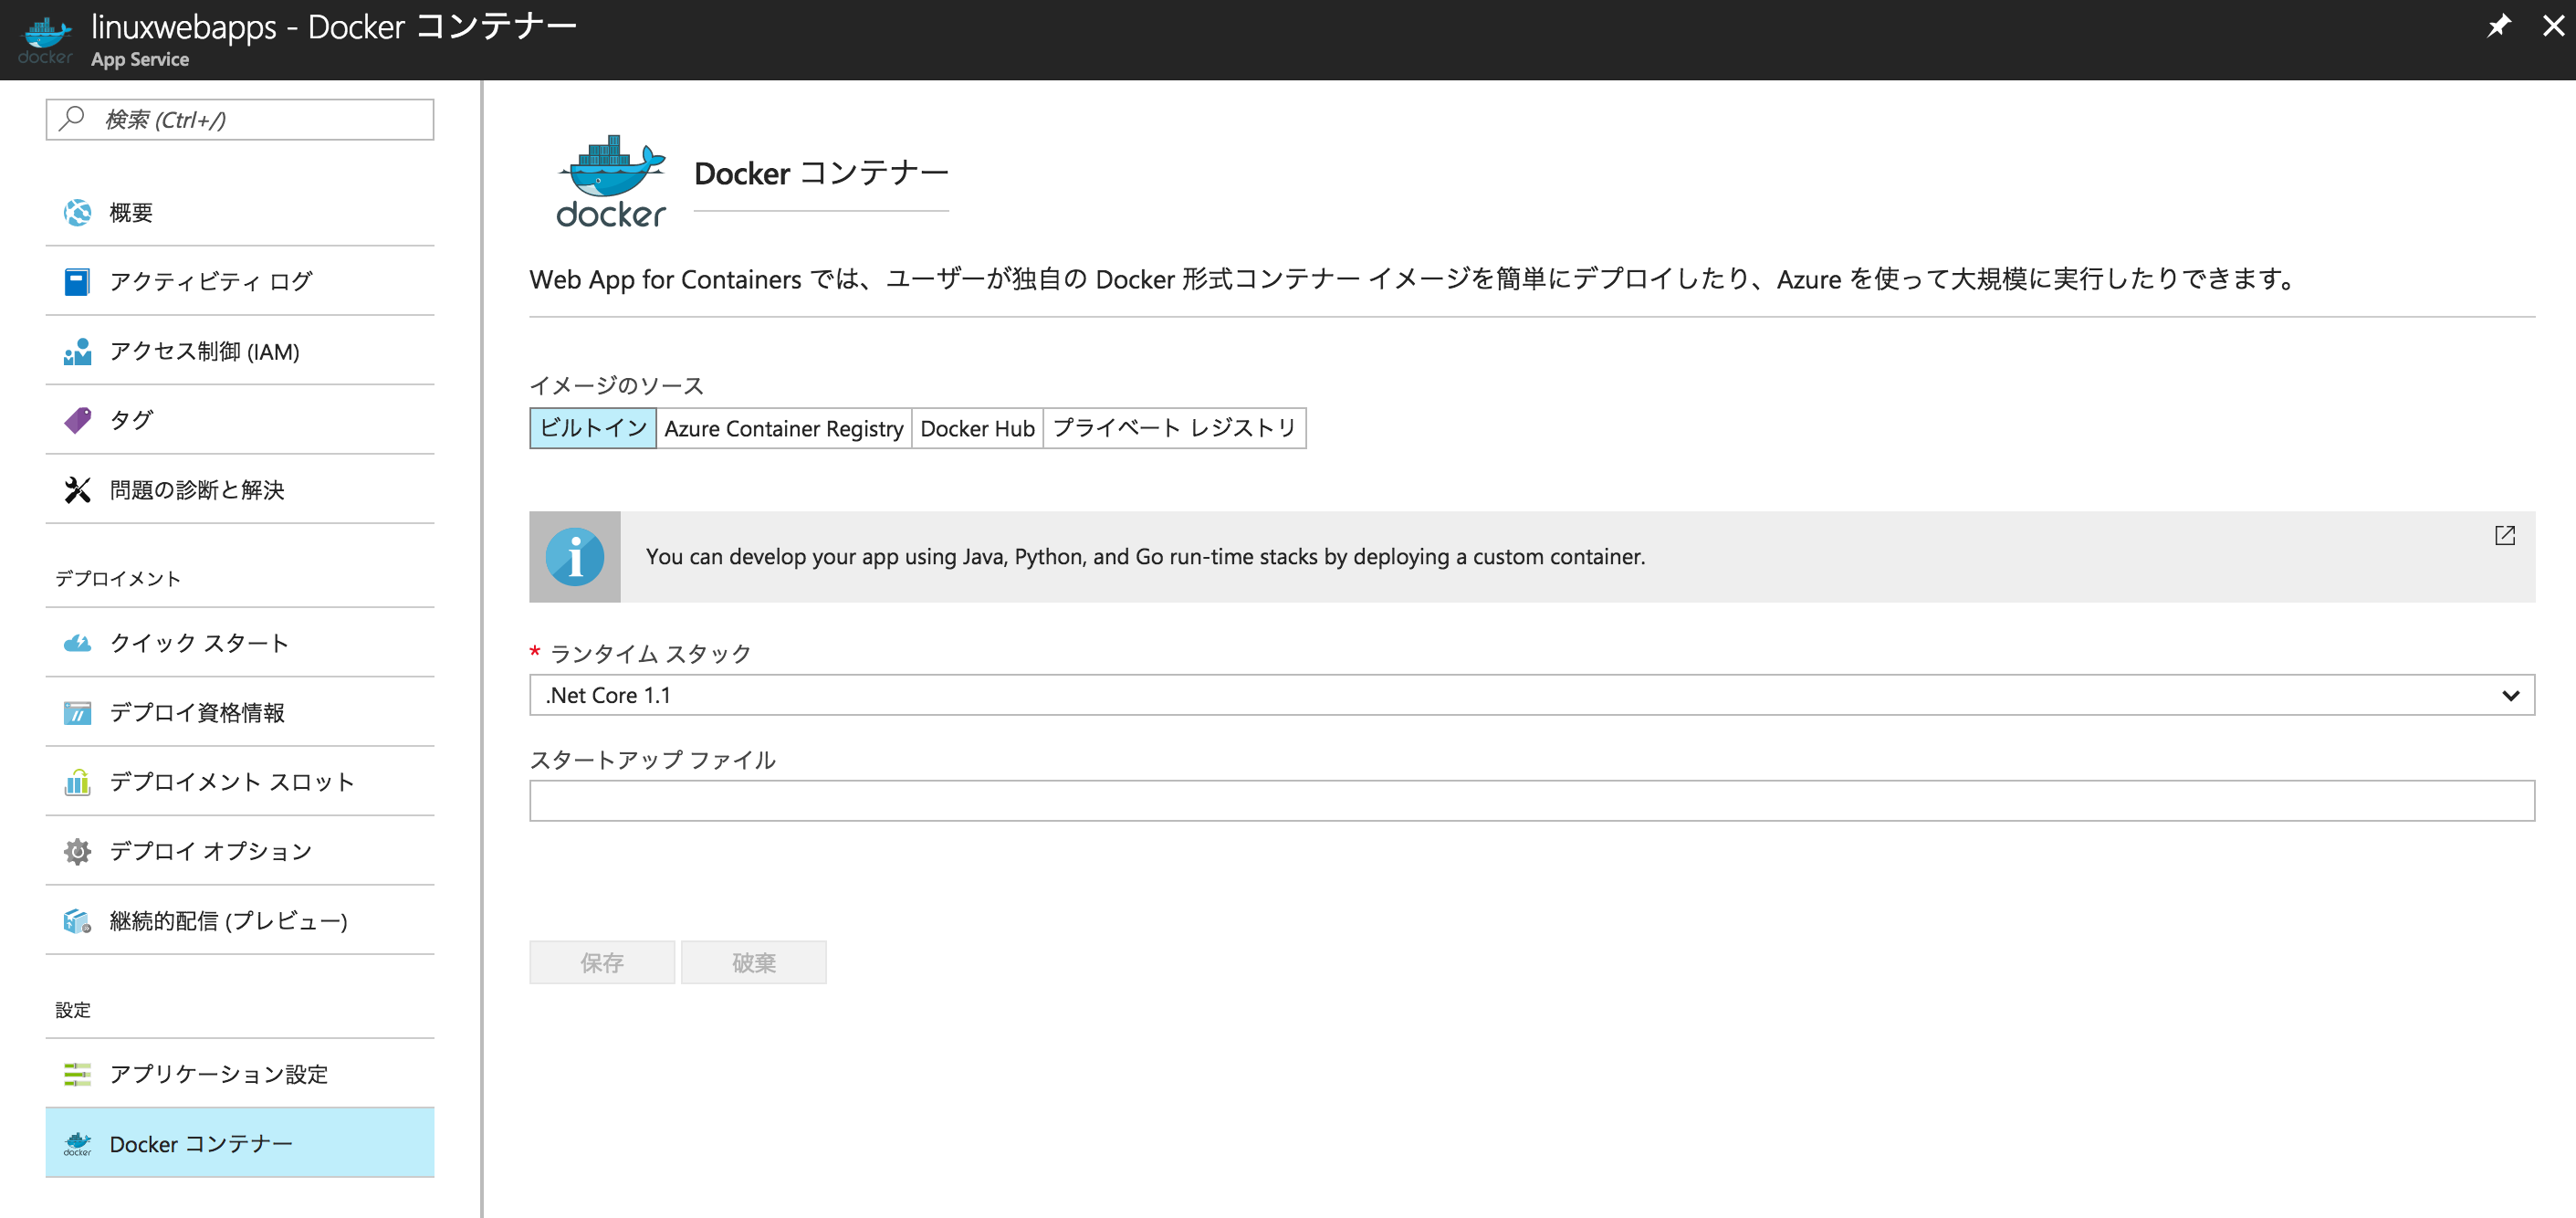Open アクセス制御 (IAM) menu item
This screenshot has width=2576, height=1218.
pyautogui.click(x=240, y=351)
